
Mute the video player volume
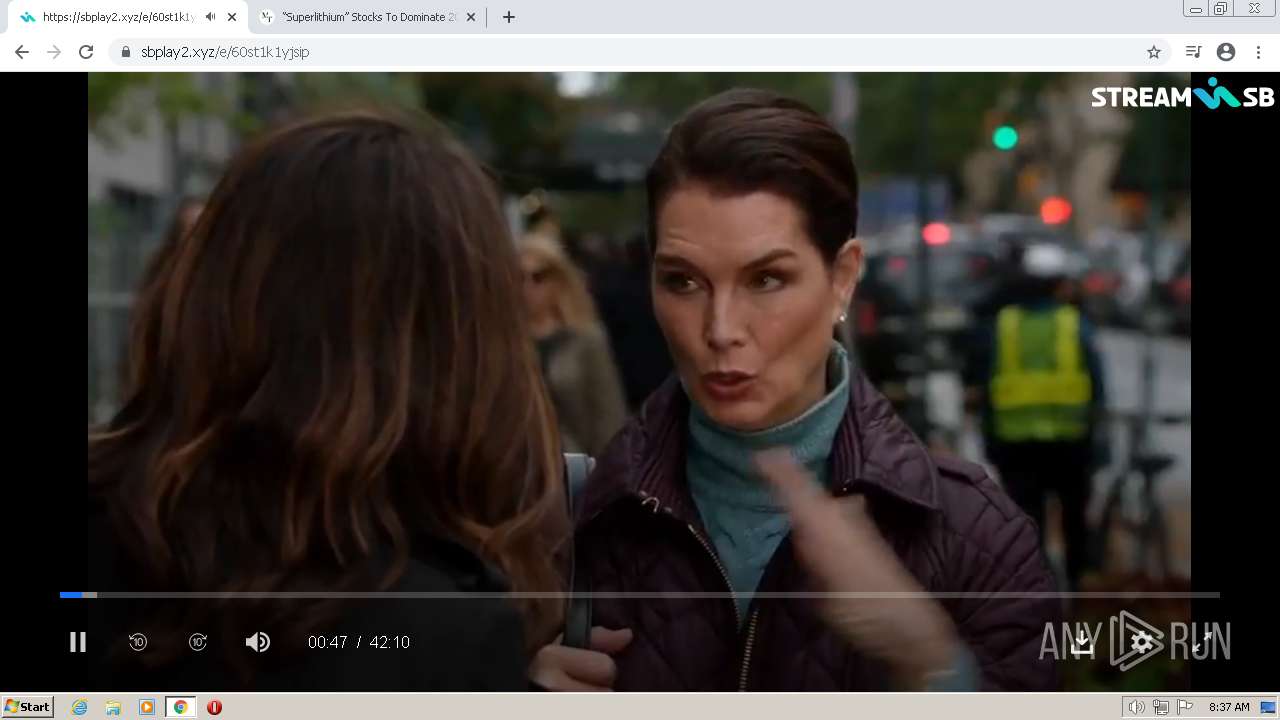point(258,642)
